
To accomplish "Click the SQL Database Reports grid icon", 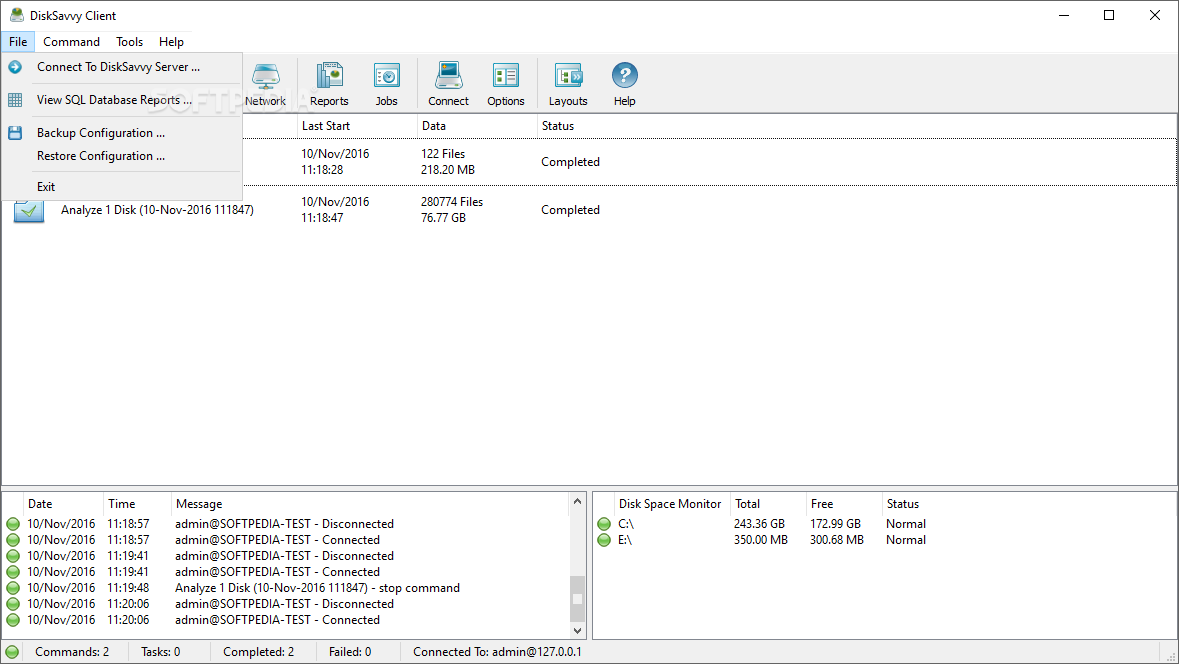I will tap(15, 100).
